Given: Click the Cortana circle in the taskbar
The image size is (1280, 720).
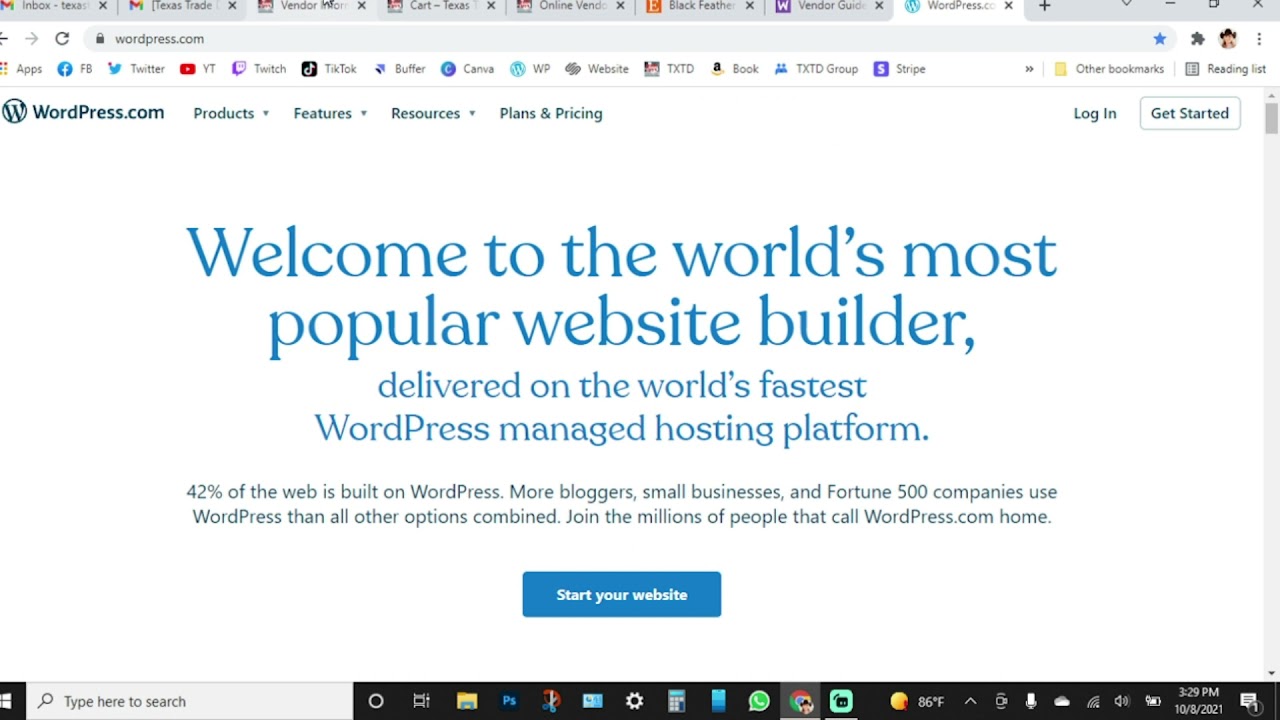Looking at the screenshot, I should pyautogui.click(x=376, y=701).
